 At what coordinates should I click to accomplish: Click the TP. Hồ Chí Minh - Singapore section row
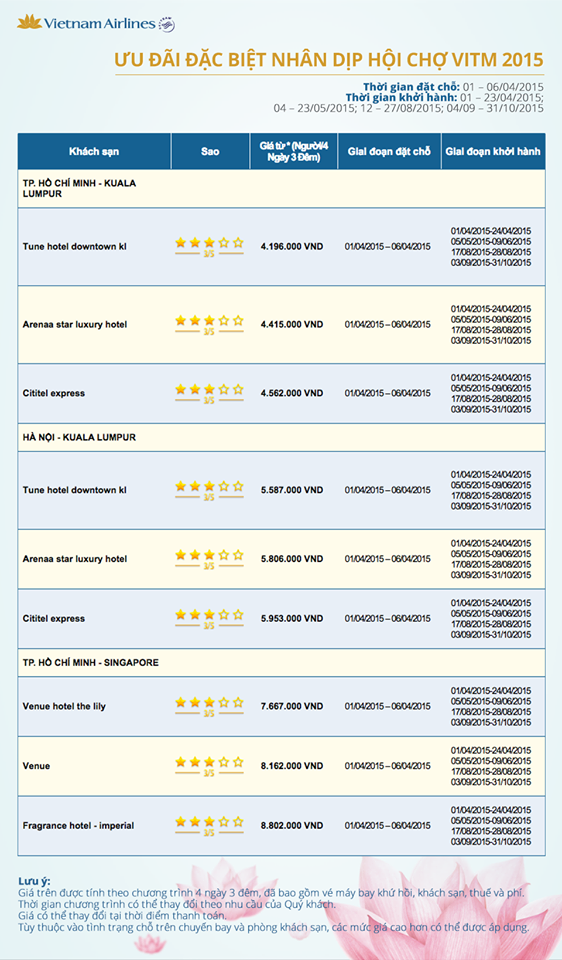tap(282, 662)
